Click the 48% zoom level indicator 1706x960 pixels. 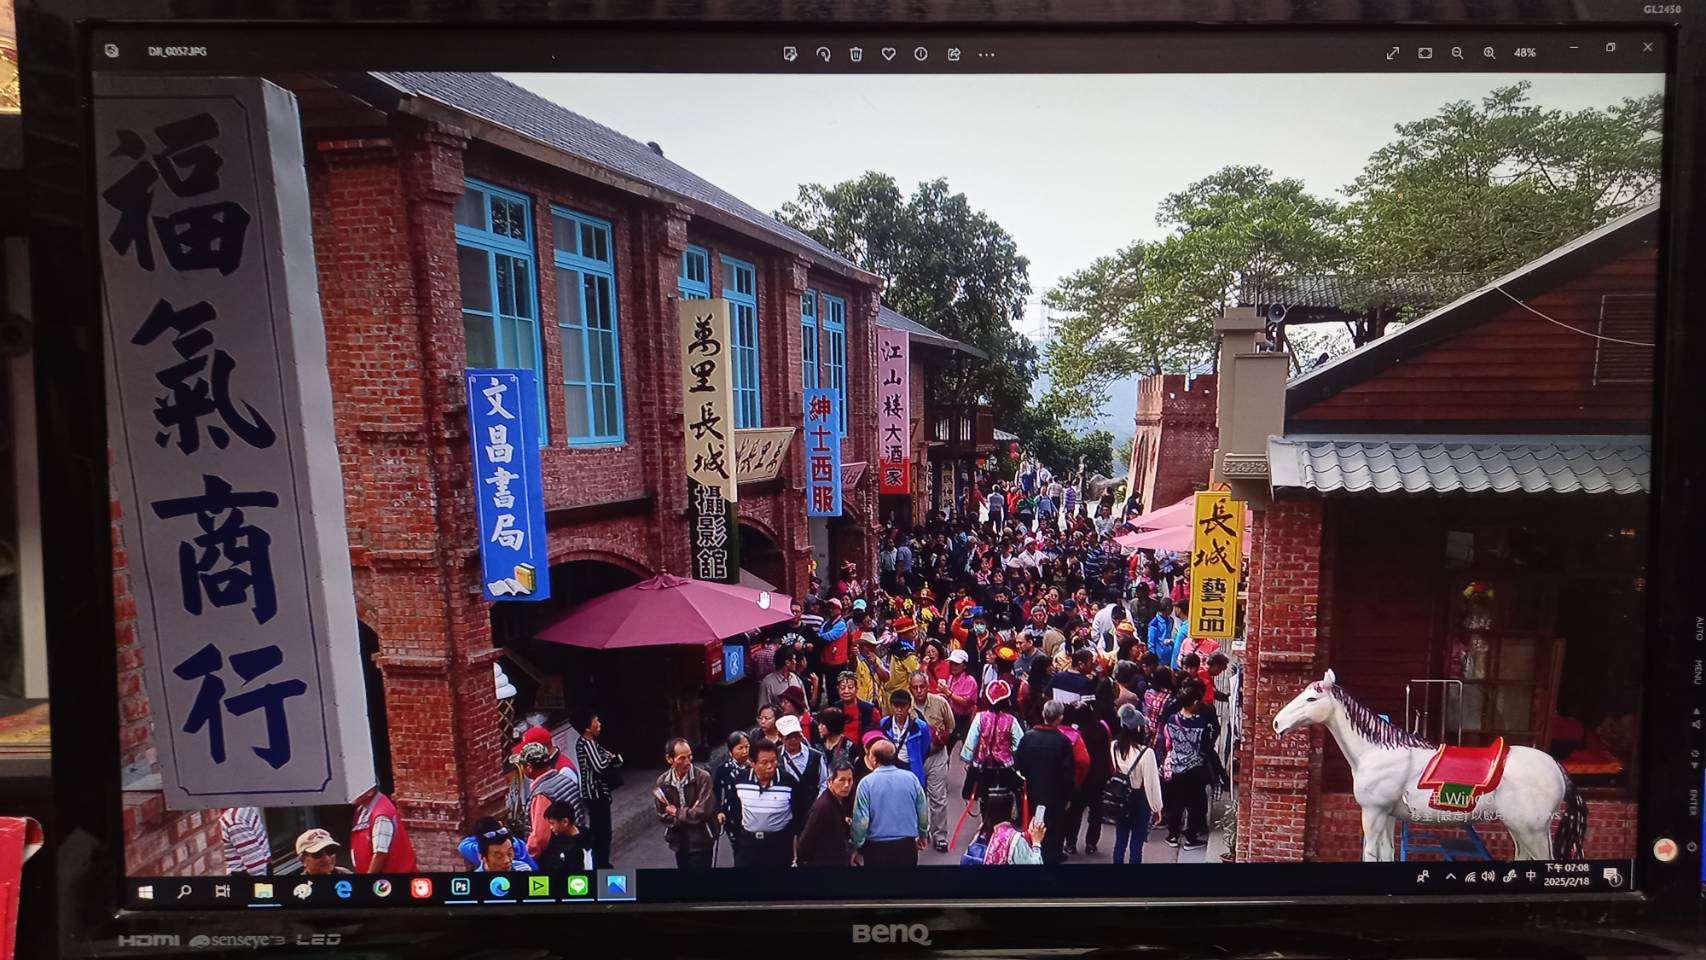click(x=1524, y=53)
